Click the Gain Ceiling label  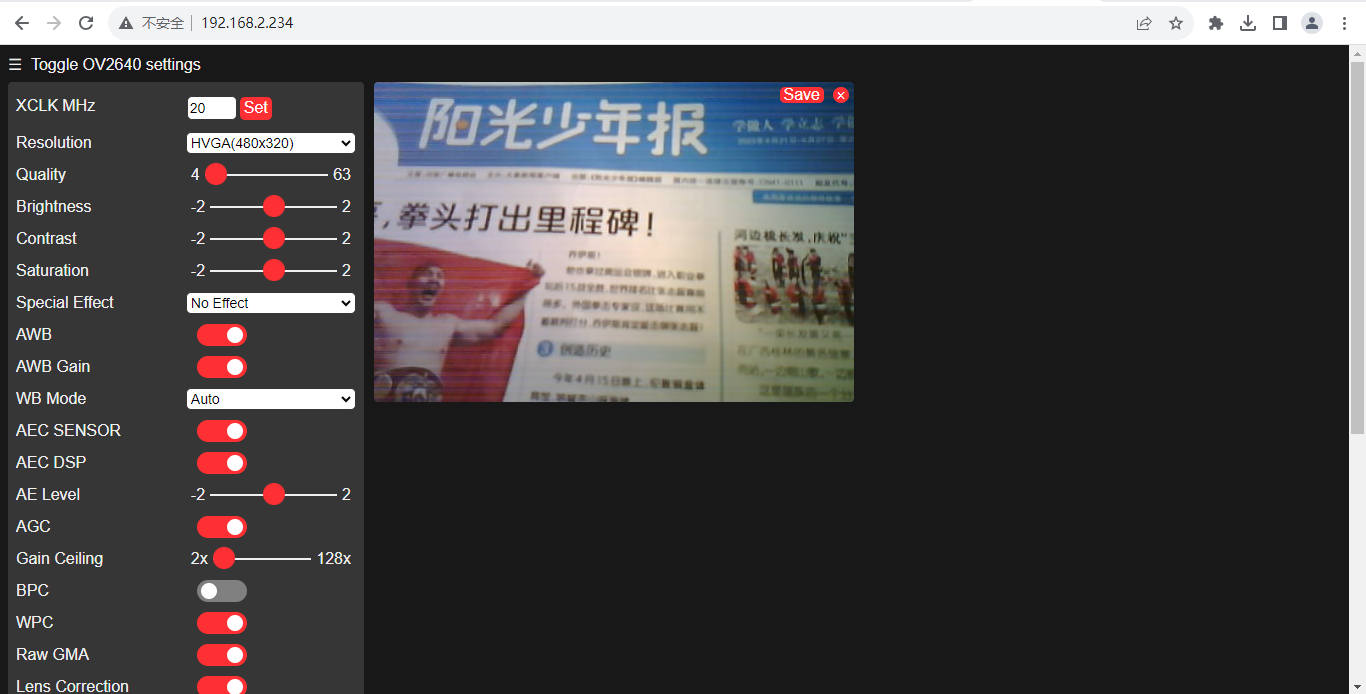(x=60, y=558)
